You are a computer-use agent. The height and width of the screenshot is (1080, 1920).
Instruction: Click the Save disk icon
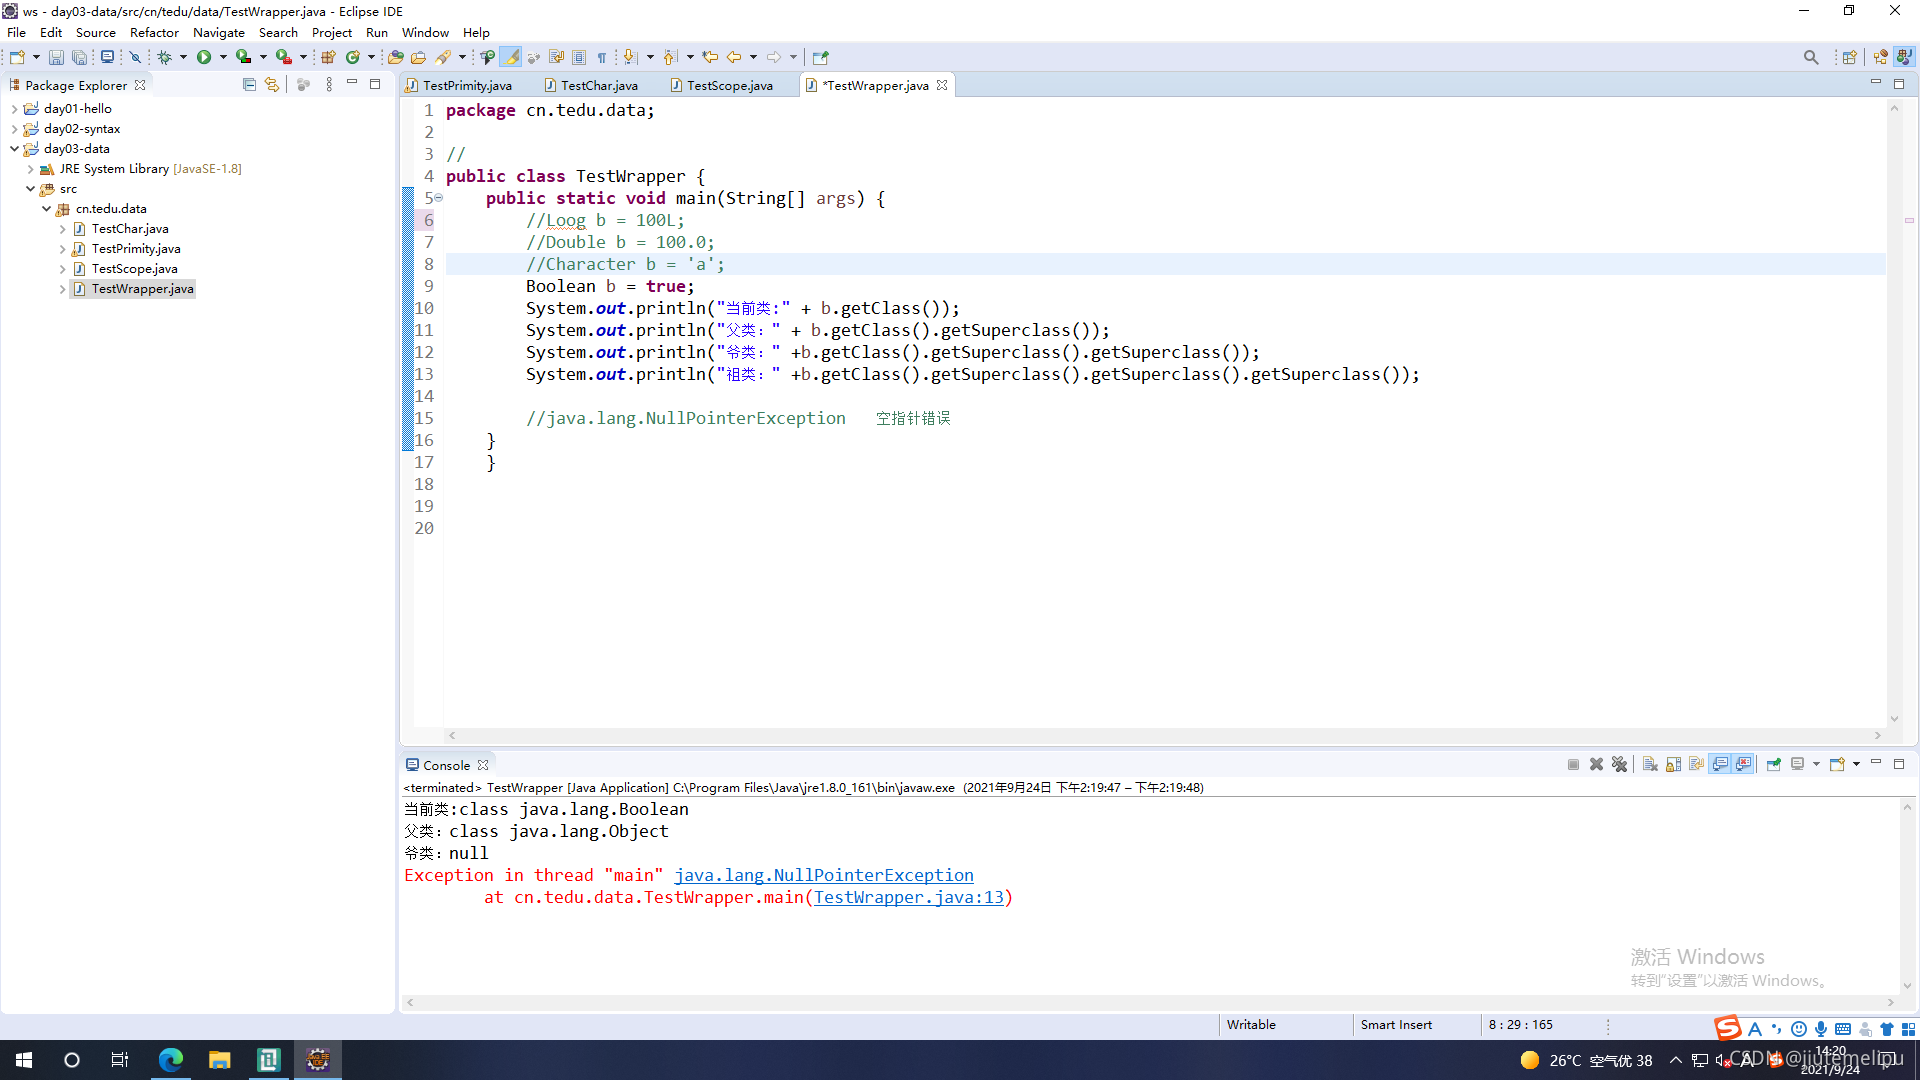(56, 57)
